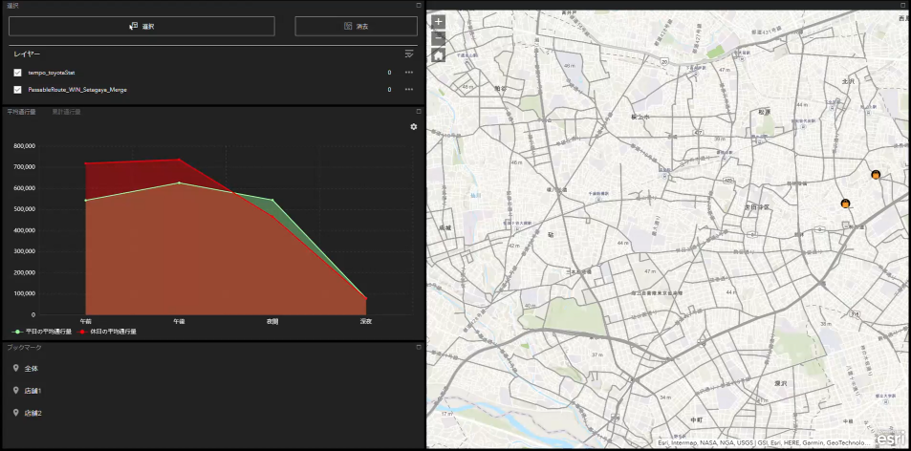Click the Esri logo on the map

click(x=890, y=438)
